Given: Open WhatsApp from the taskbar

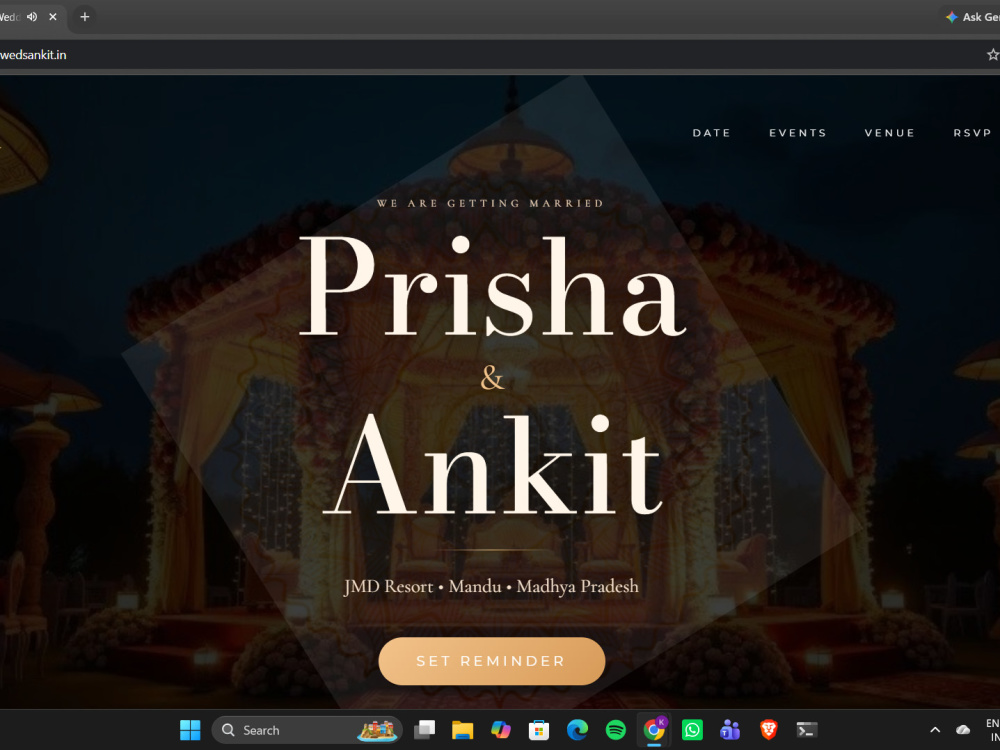Looking at the screenshot, I should (692, 730).
